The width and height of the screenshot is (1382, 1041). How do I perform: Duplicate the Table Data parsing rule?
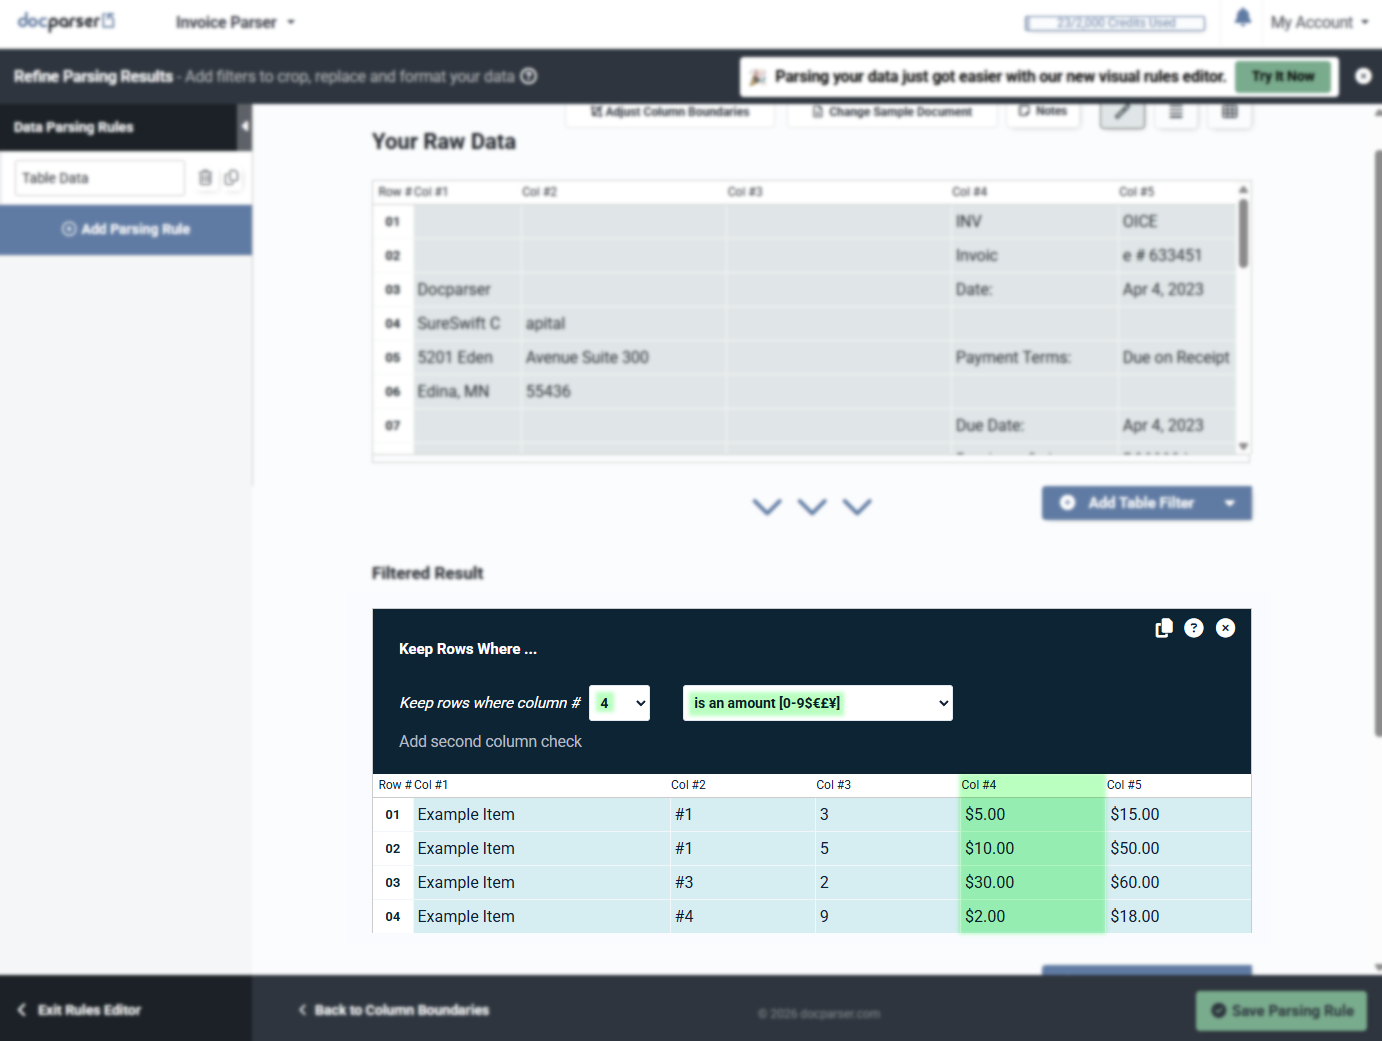232,178
